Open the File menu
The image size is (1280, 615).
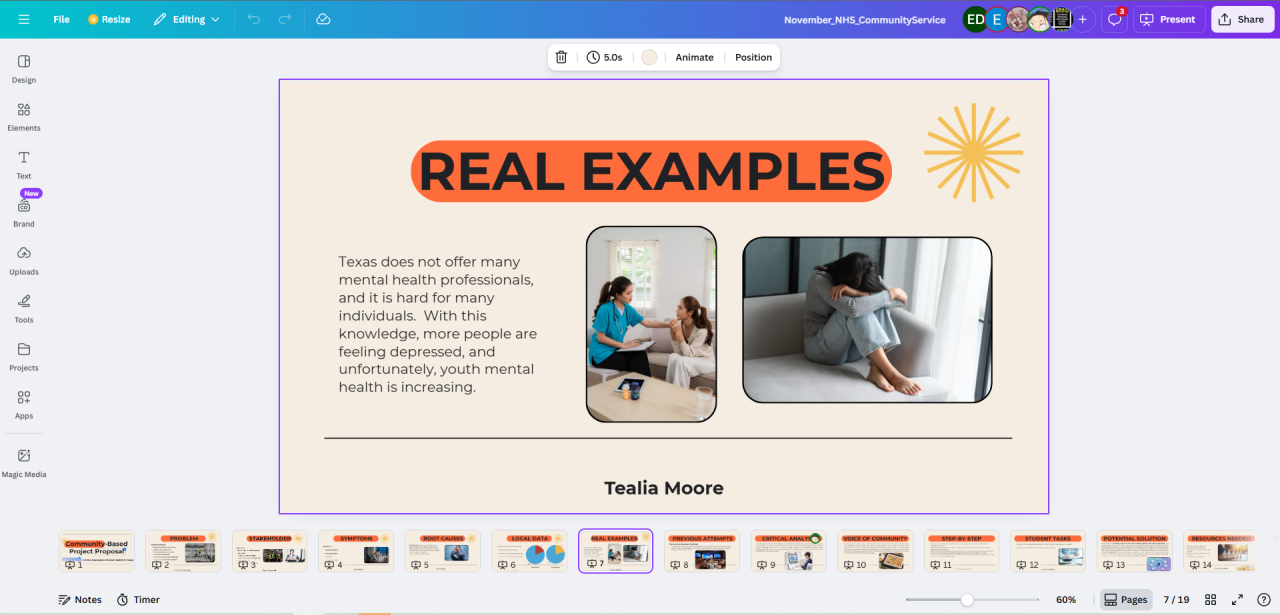[x=62, y=19]
